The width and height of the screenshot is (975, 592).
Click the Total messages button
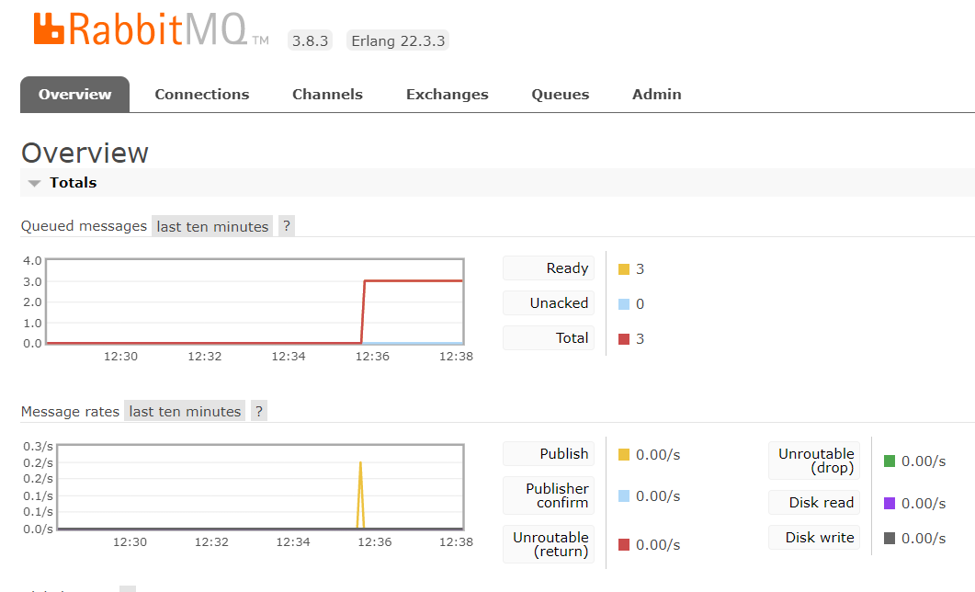coord(548,338)
